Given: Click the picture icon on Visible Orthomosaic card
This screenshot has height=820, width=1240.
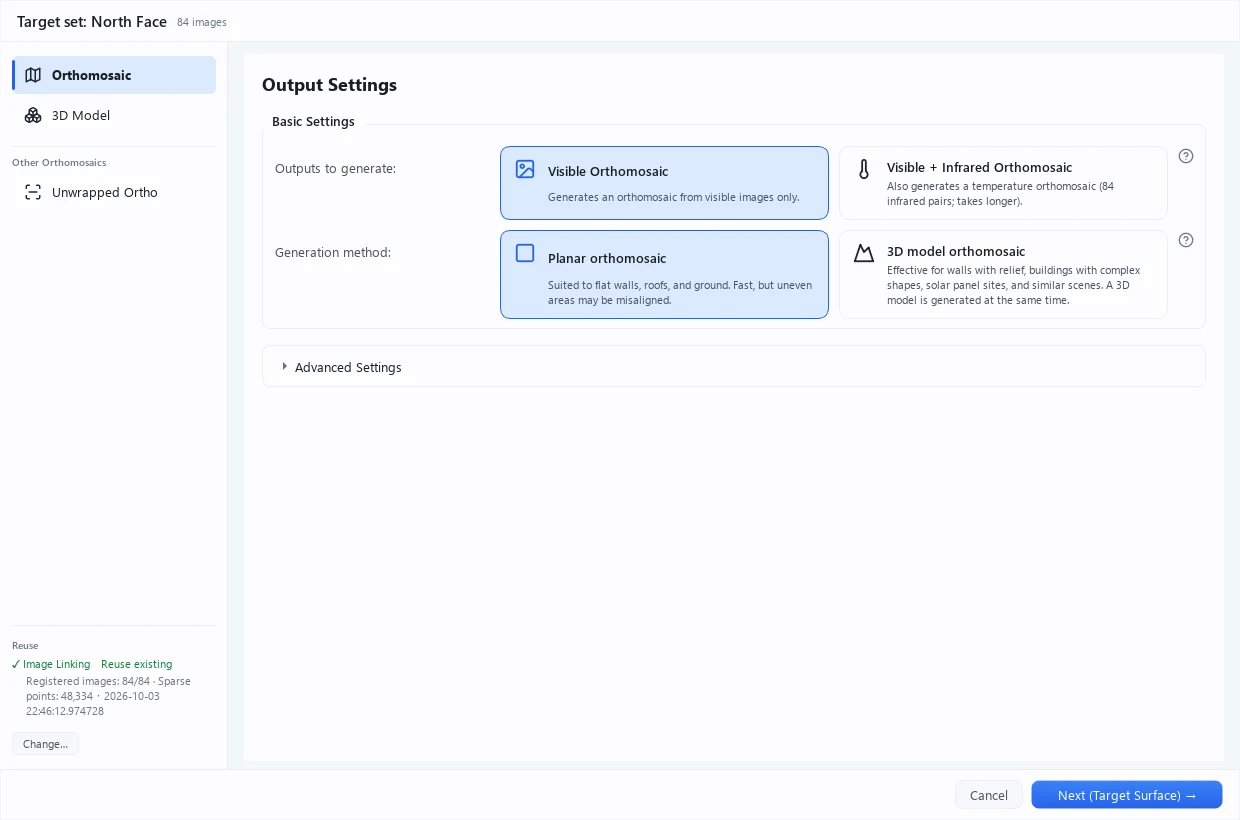Looking at the screenshot, I should pyautogui.click(x=525, y=169).
